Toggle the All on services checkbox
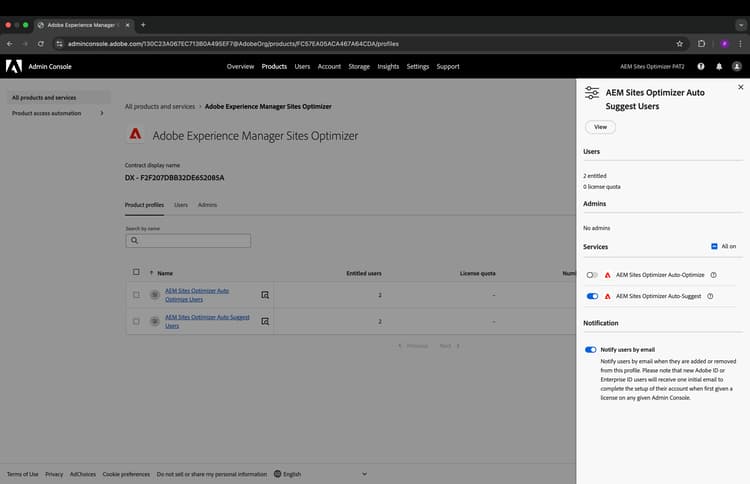750x484 pixels. pos(714,246)
